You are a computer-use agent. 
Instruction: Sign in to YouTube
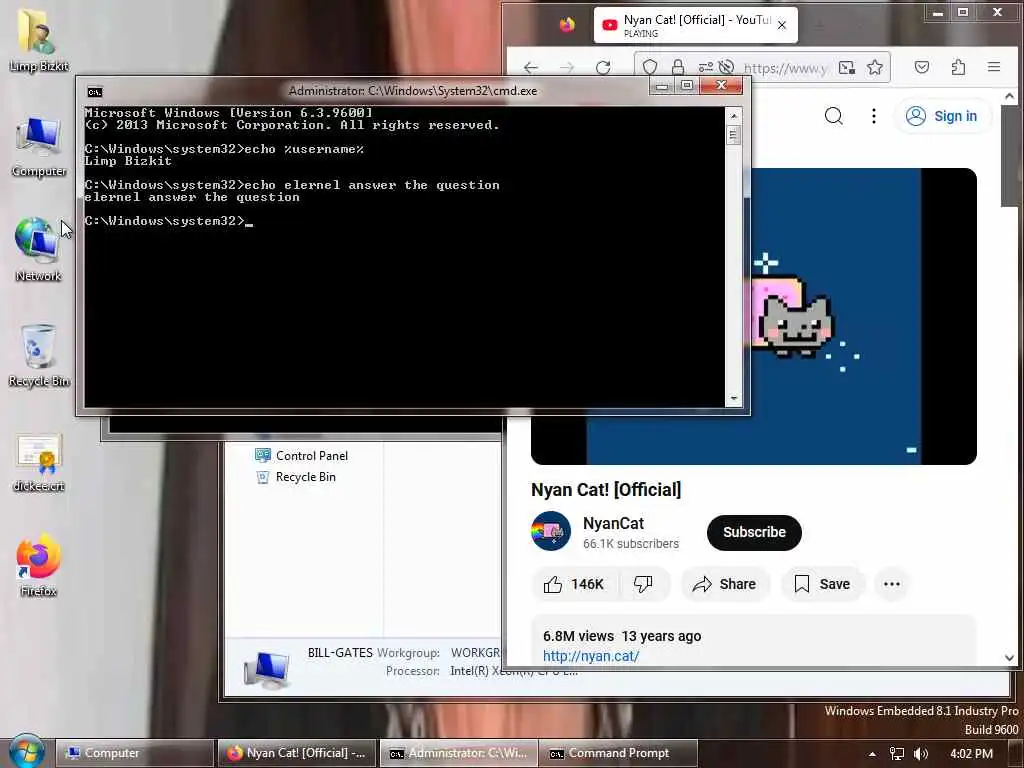click(x=941, y=116)
